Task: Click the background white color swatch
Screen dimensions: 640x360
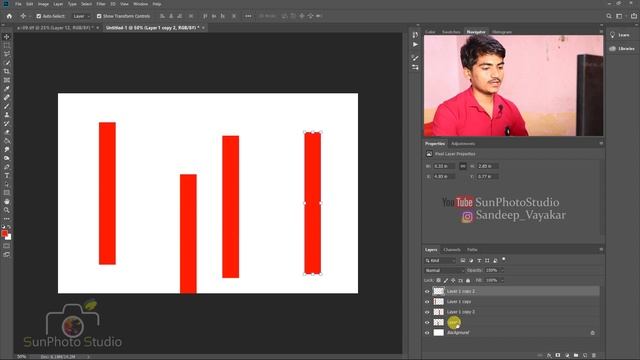Action: (x=9, y=237)
